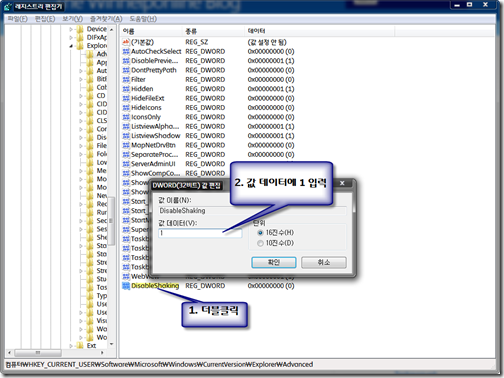Viewport: 504px width, 378px height.
Task: Select the default (기본값) string value icon
Action: (126, 42)
